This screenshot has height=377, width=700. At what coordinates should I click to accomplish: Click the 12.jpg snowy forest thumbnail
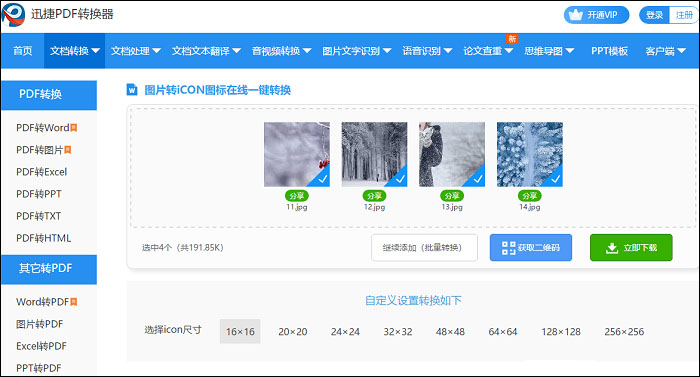[x=374, y=154]
